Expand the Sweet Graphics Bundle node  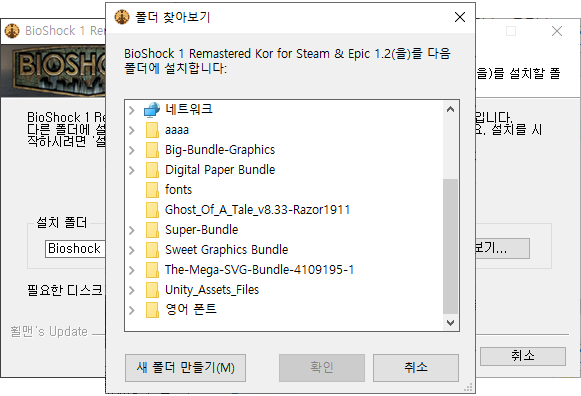pos(132,250)
